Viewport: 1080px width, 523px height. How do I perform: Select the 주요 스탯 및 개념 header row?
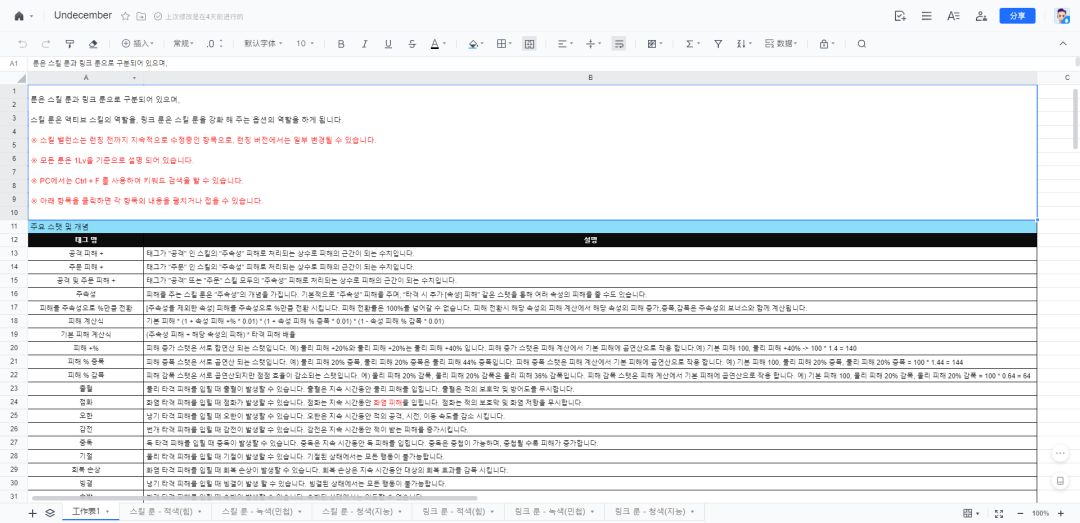pos(532,226)
